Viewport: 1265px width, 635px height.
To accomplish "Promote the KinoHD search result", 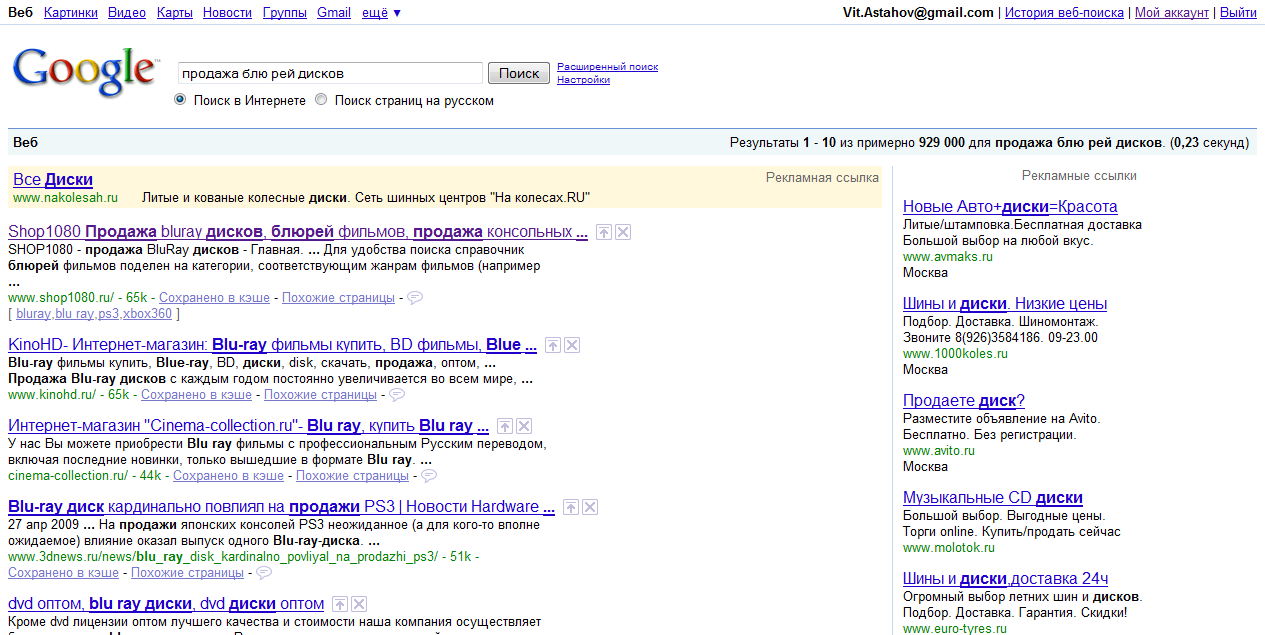I will point(553,345).
